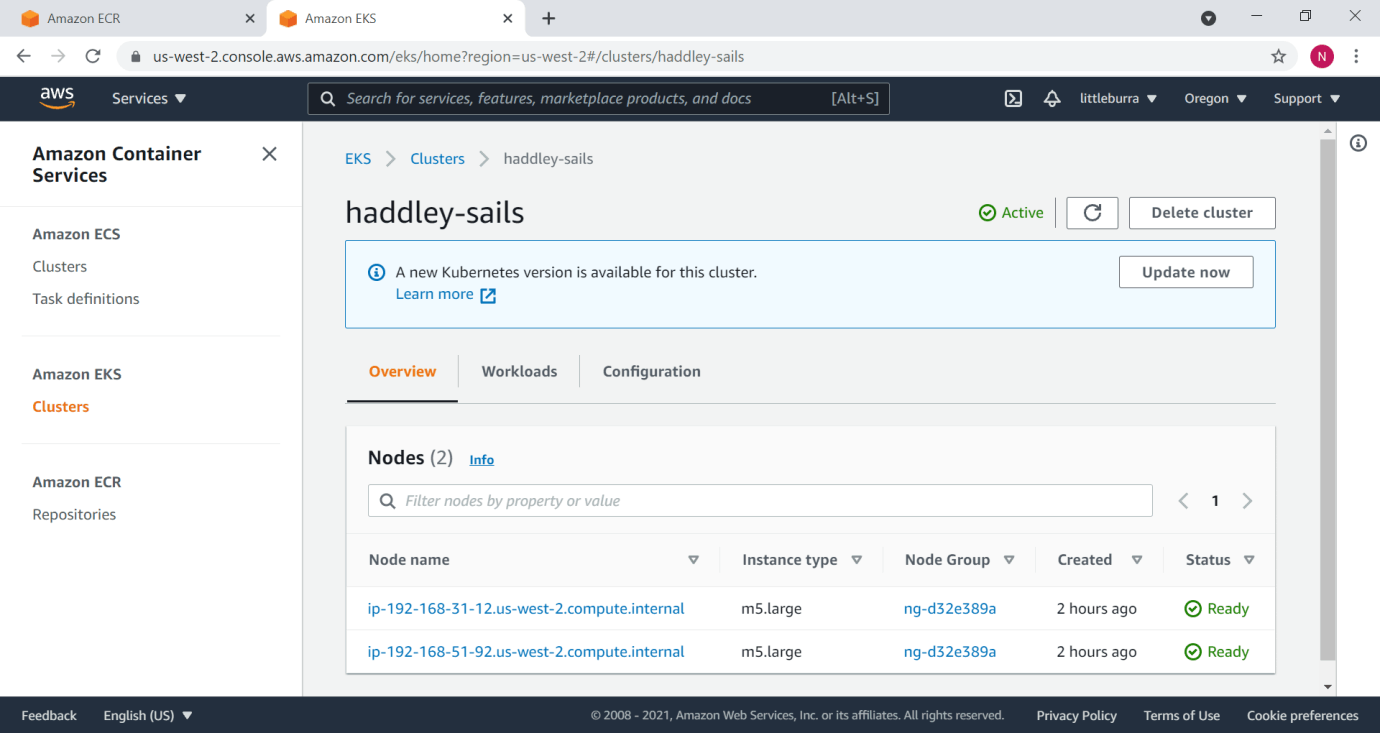
Task: Open ECR Repositories in sidebar
Action: [x=74, y=514]
